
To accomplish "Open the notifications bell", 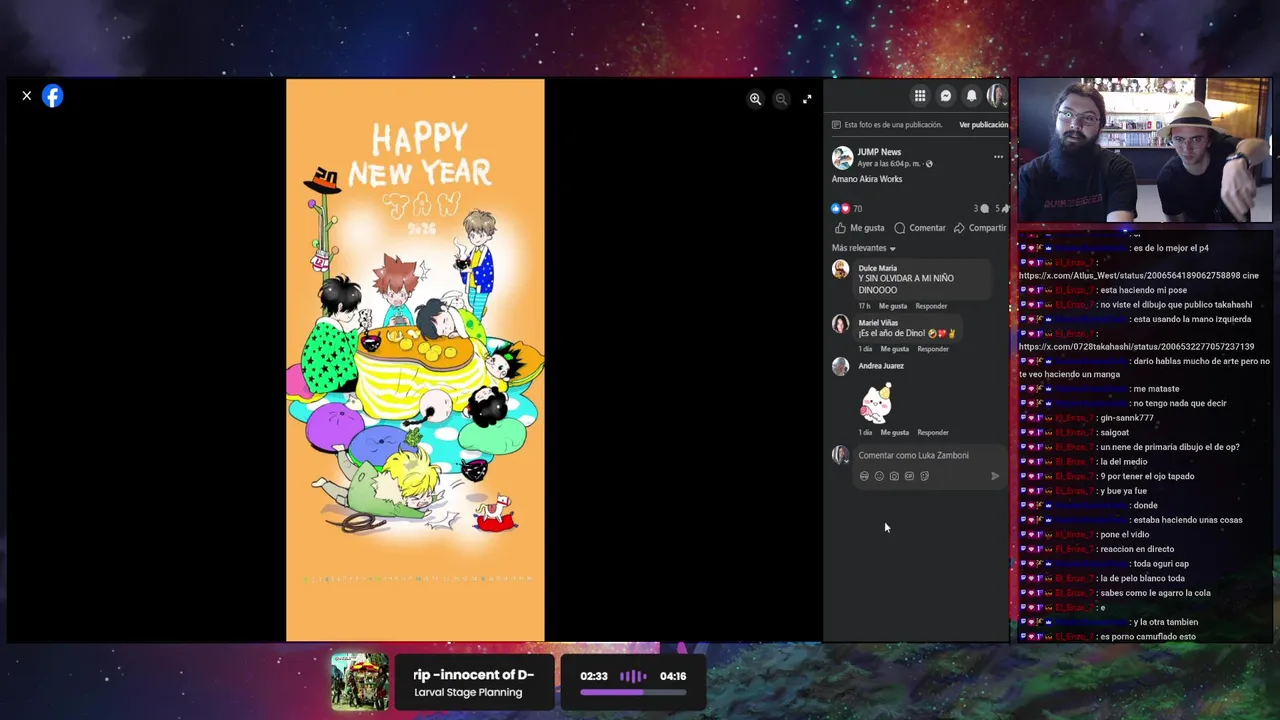I will click(x=971, y=96).
